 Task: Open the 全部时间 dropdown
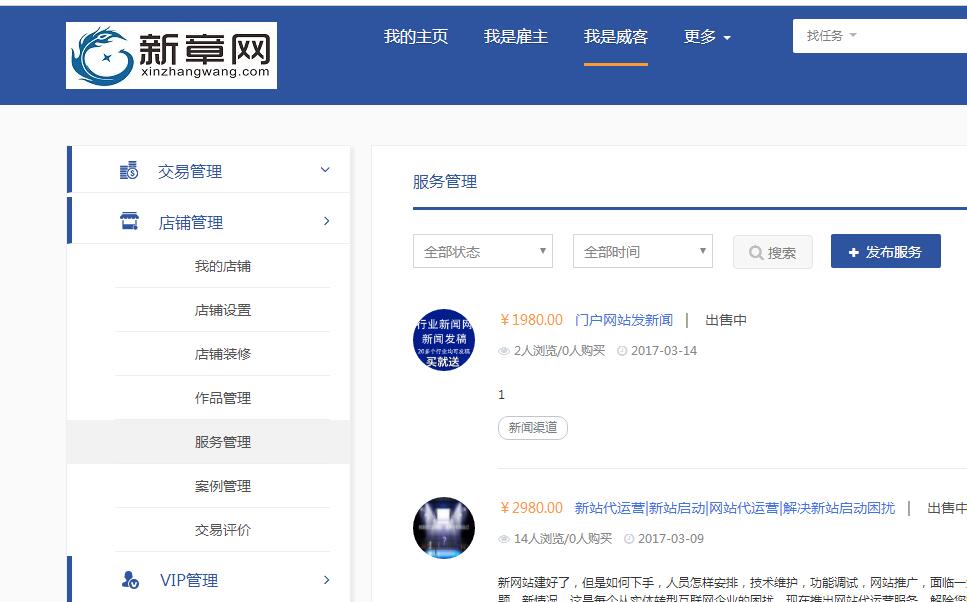[x=643, y=251]
